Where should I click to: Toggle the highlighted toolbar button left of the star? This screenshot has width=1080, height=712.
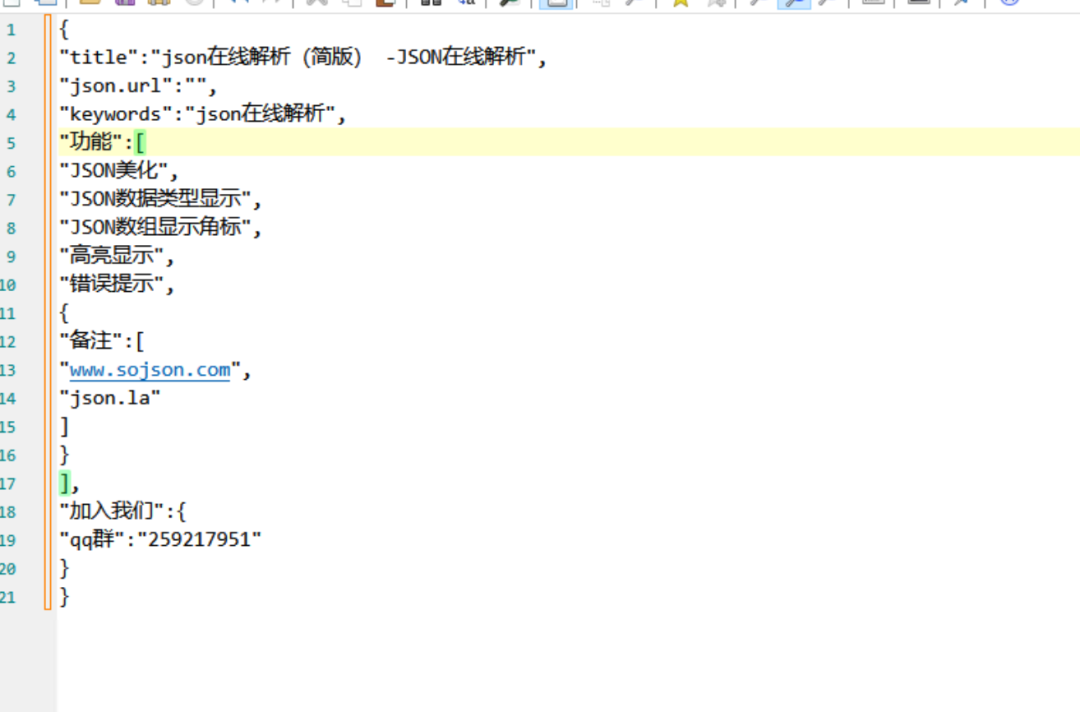click(x=556, y=3)
